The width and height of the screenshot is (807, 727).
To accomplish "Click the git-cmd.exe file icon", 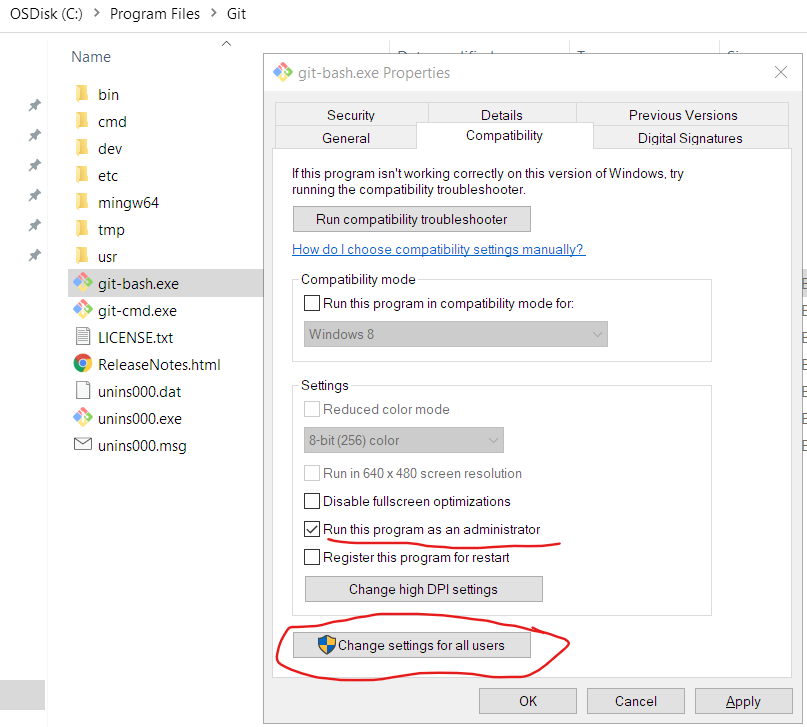I will point(82,310).
